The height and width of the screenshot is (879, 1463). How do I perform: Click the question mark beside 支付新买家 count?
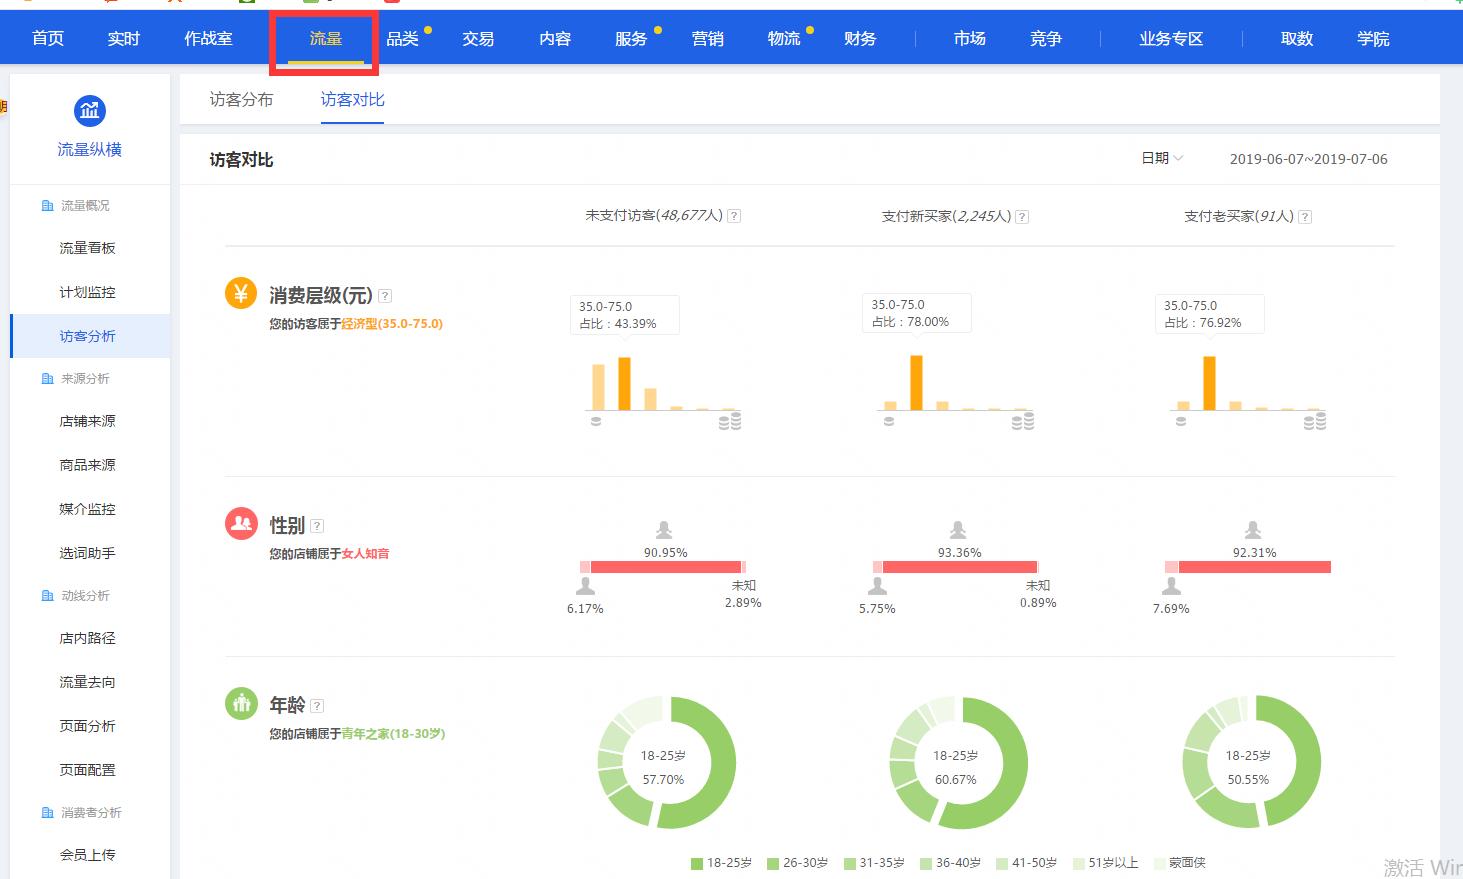point(1021,215)
